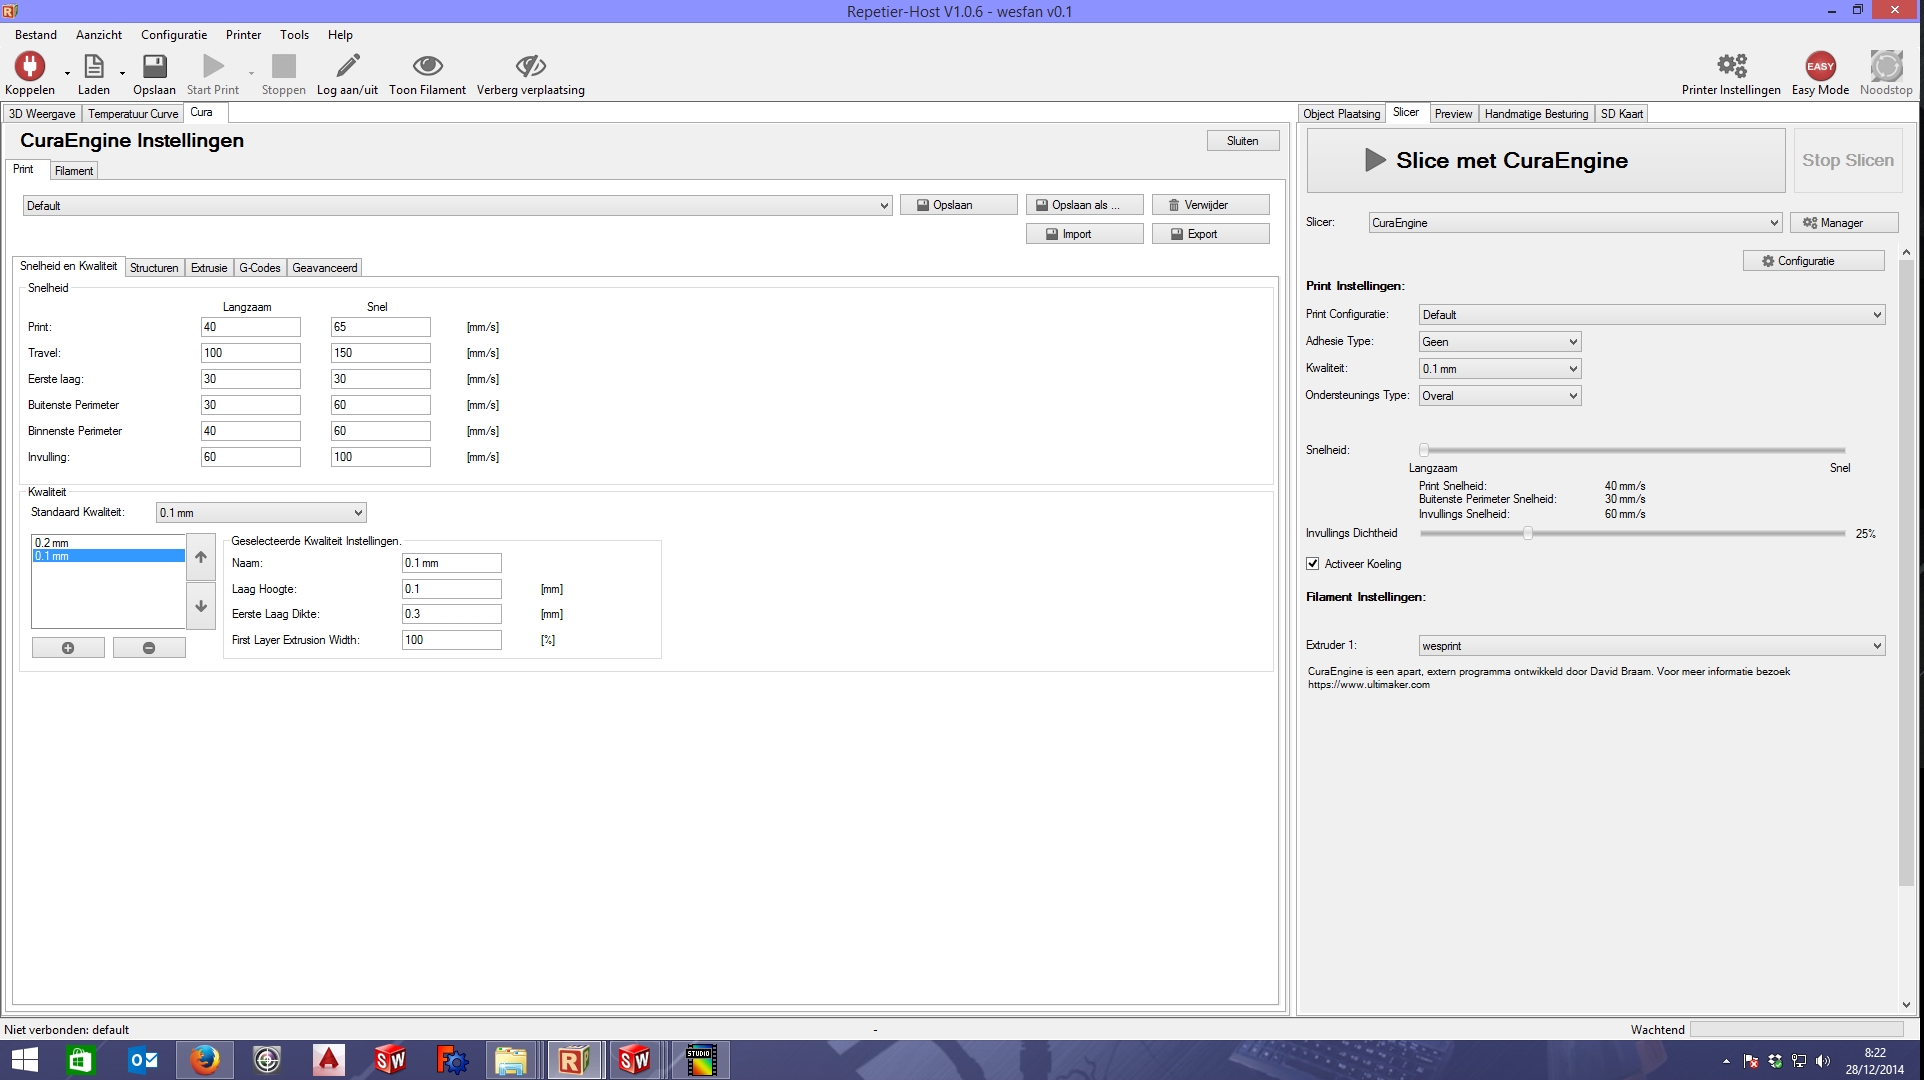Move selected quality up with arrow
The image size is (1924, 1080).
(x=201, y=557)
